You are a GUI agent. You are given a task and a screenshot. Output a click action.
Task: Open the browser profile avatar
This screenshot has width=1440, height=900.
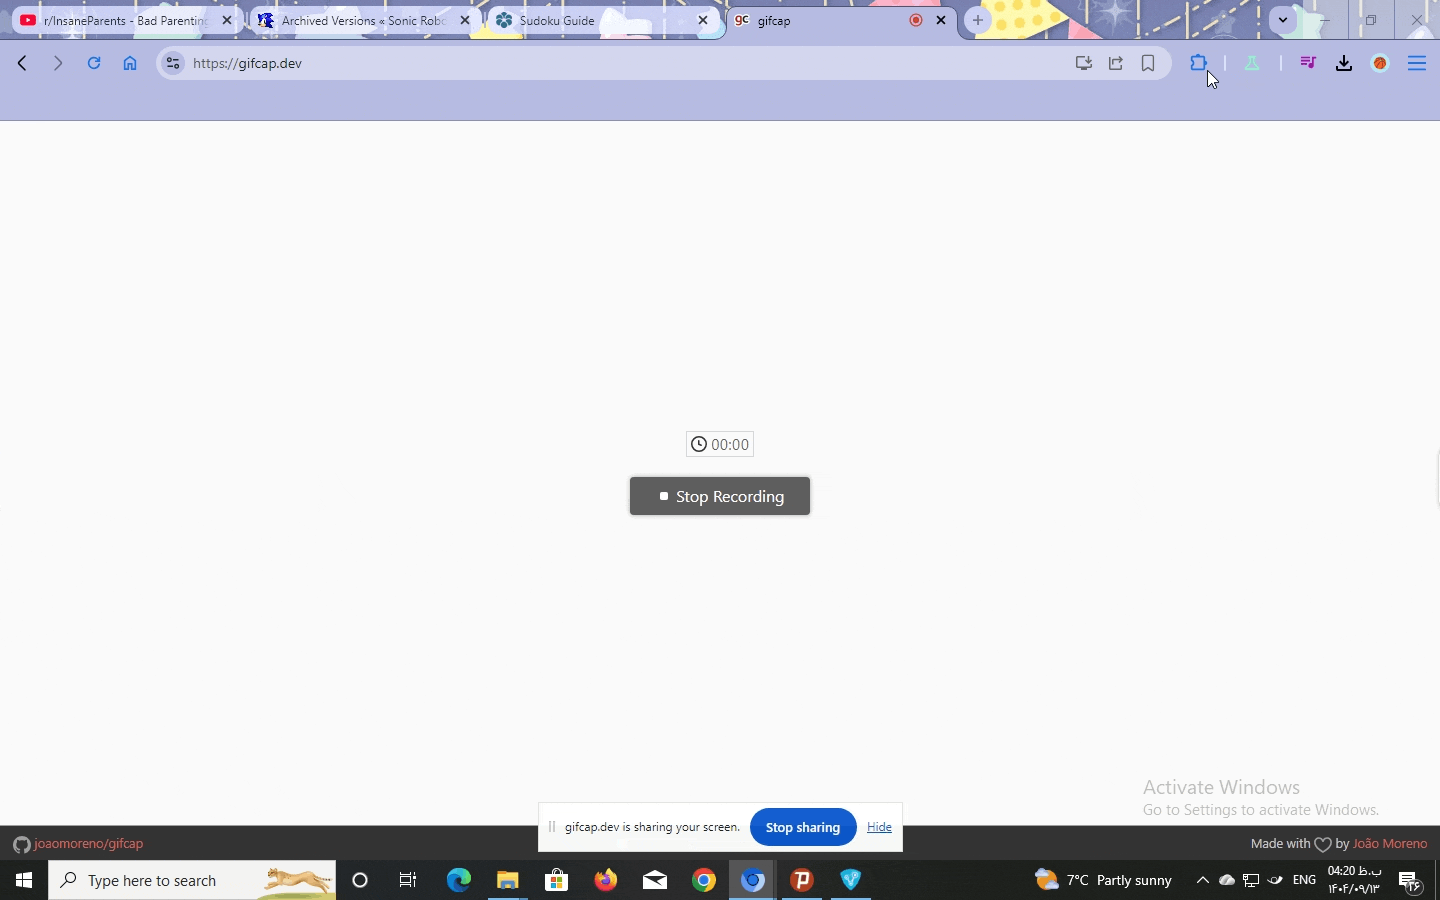(x=1382, y=63)
